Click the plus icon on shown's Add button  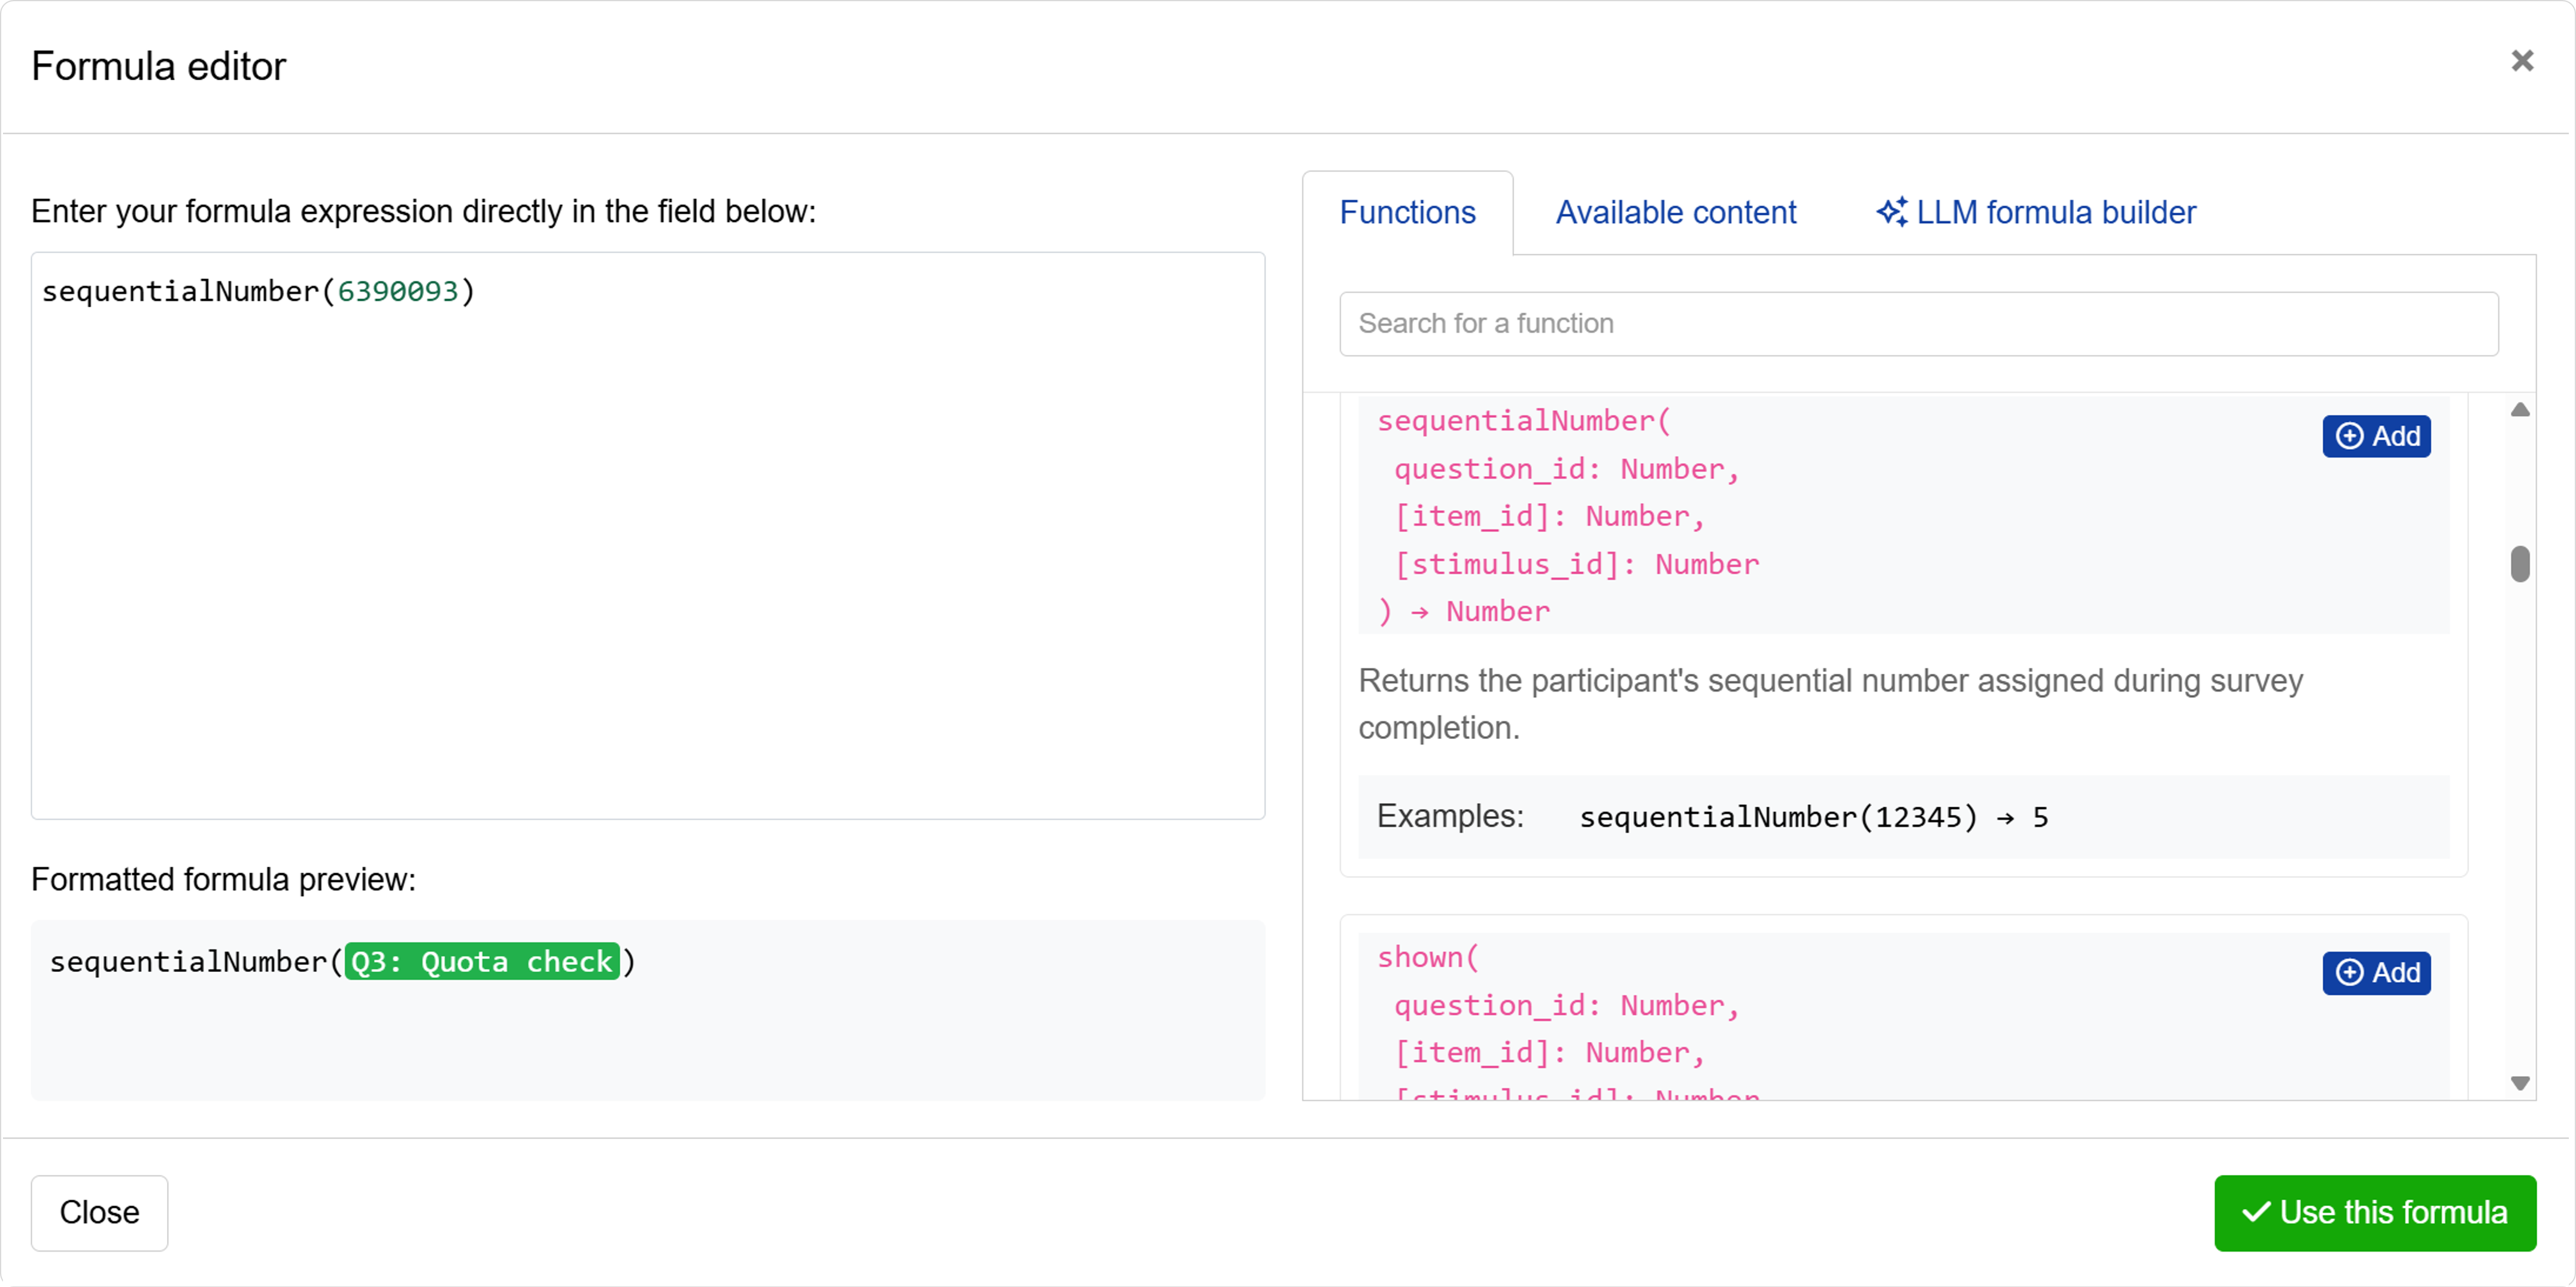pyautogui.click(x=2351, y=973)
